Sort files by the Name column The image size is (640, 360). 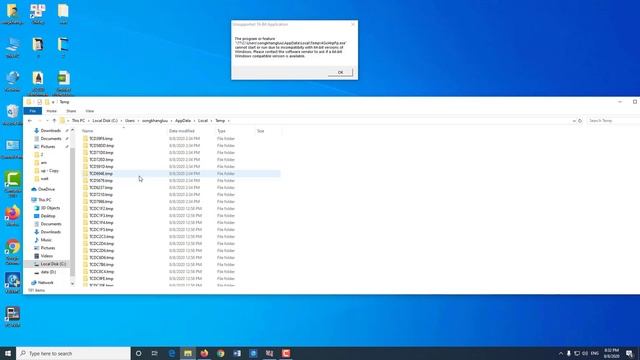[x=87, y=131]
